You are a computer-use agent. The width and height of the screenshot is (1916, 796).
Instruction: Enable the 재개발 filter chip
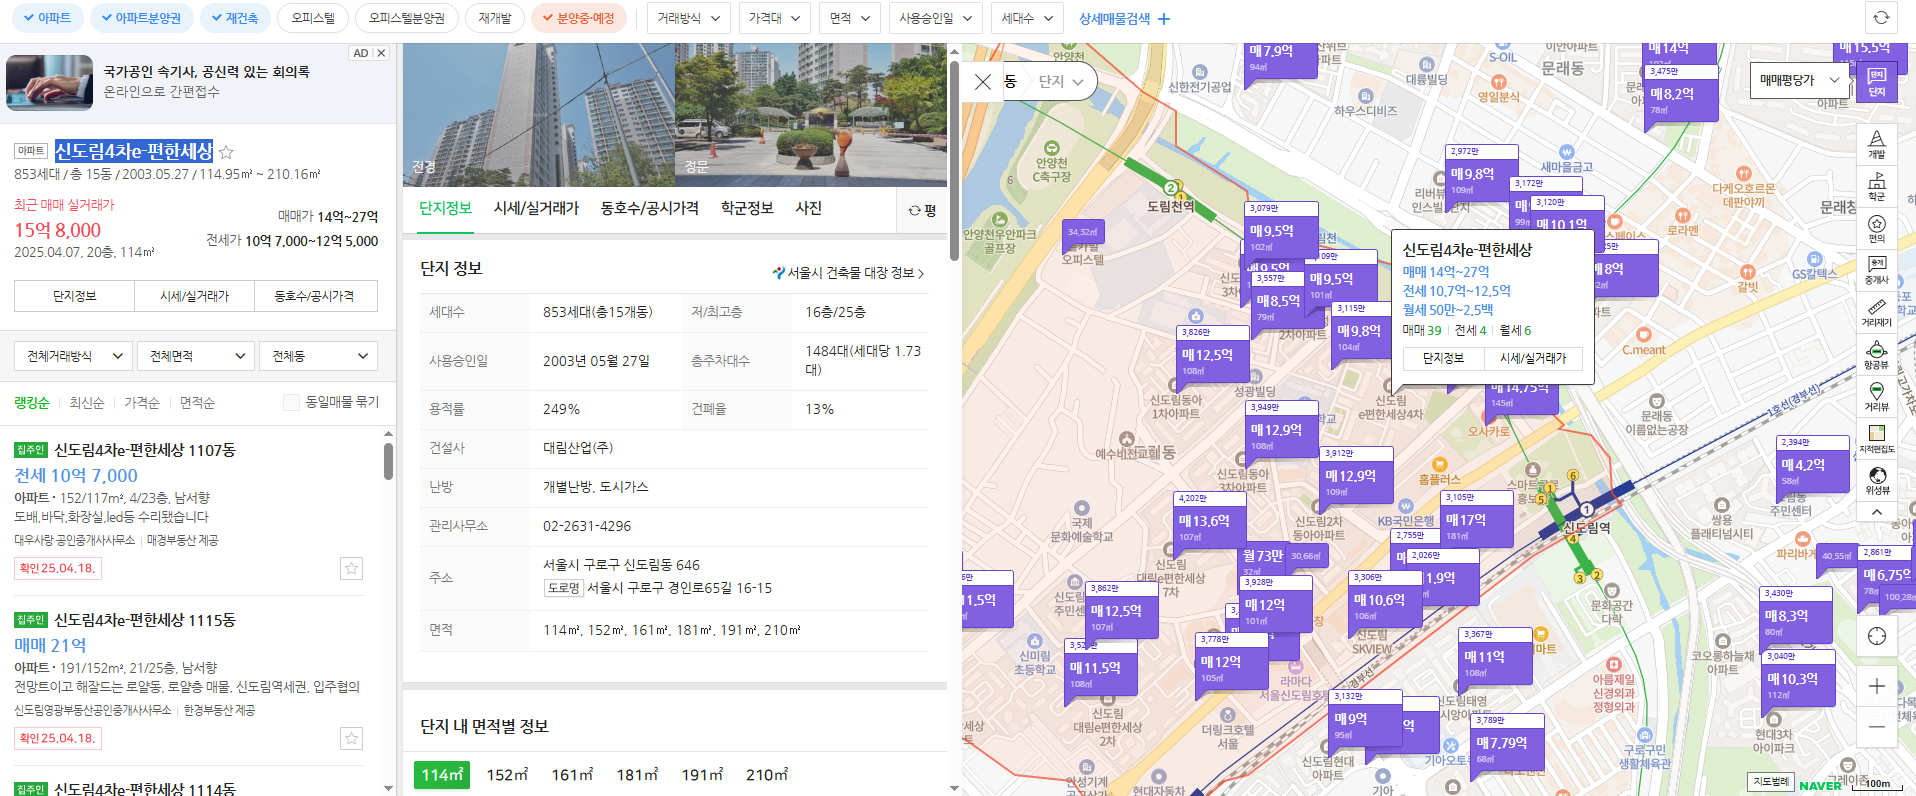tap(494, 18)
